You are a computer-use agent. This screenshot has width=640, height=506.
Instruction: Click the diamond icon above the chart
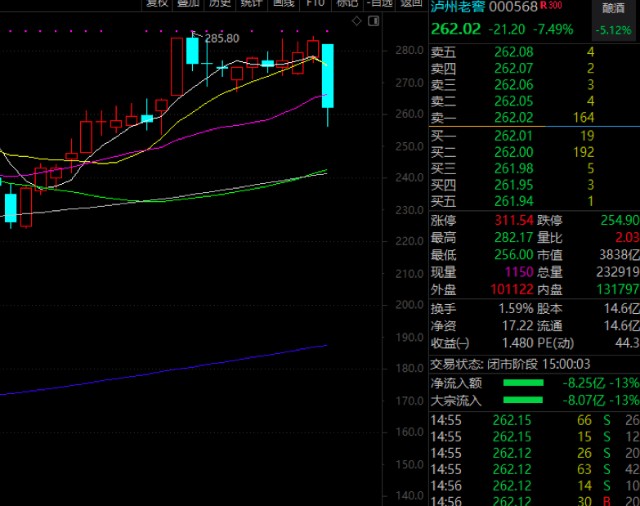click(x=357, y=20)
